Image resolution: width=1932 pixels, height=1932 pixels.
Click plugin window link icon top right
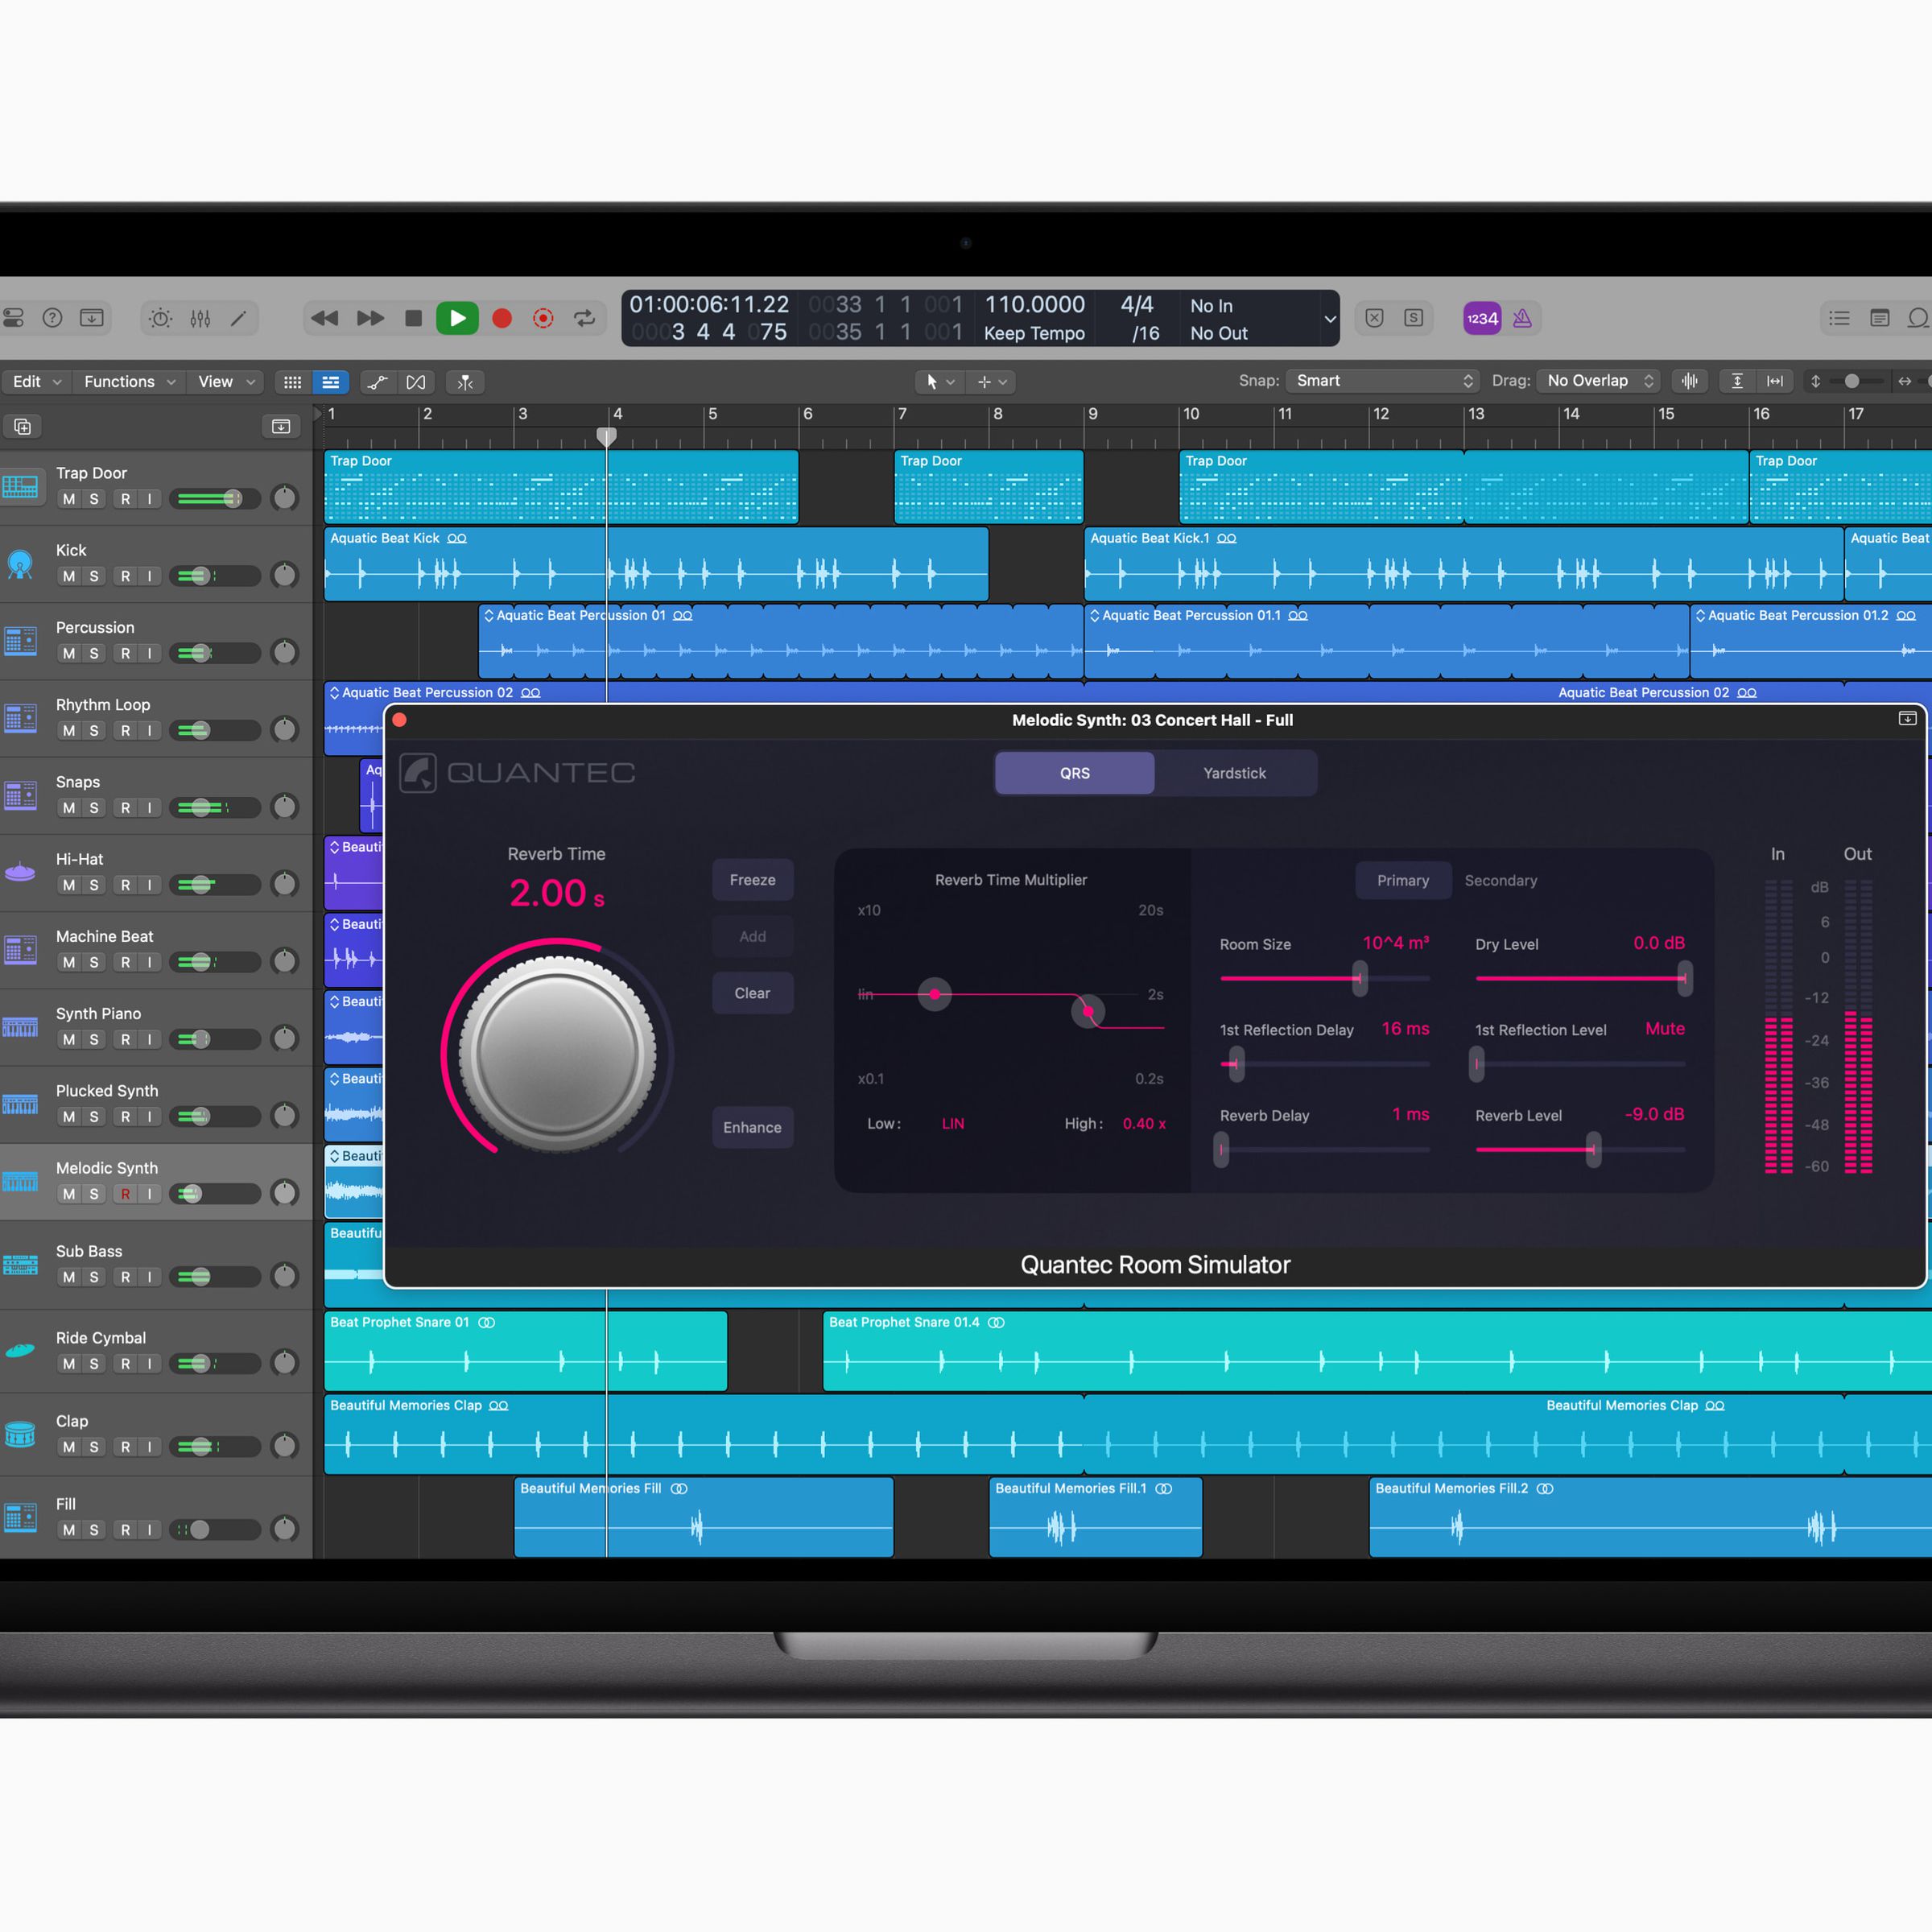[1907, 718]
